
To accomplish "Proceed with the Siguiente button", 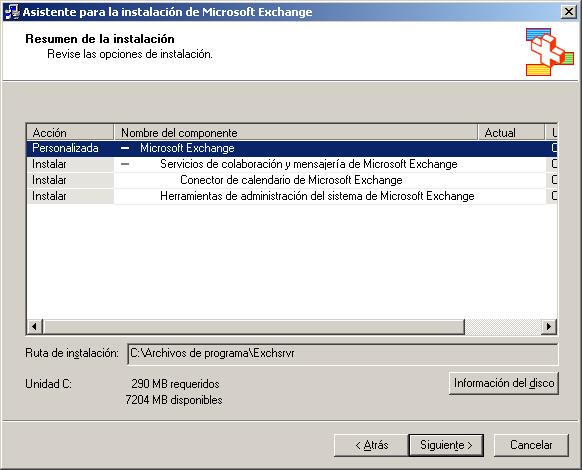I will [446, 445].
